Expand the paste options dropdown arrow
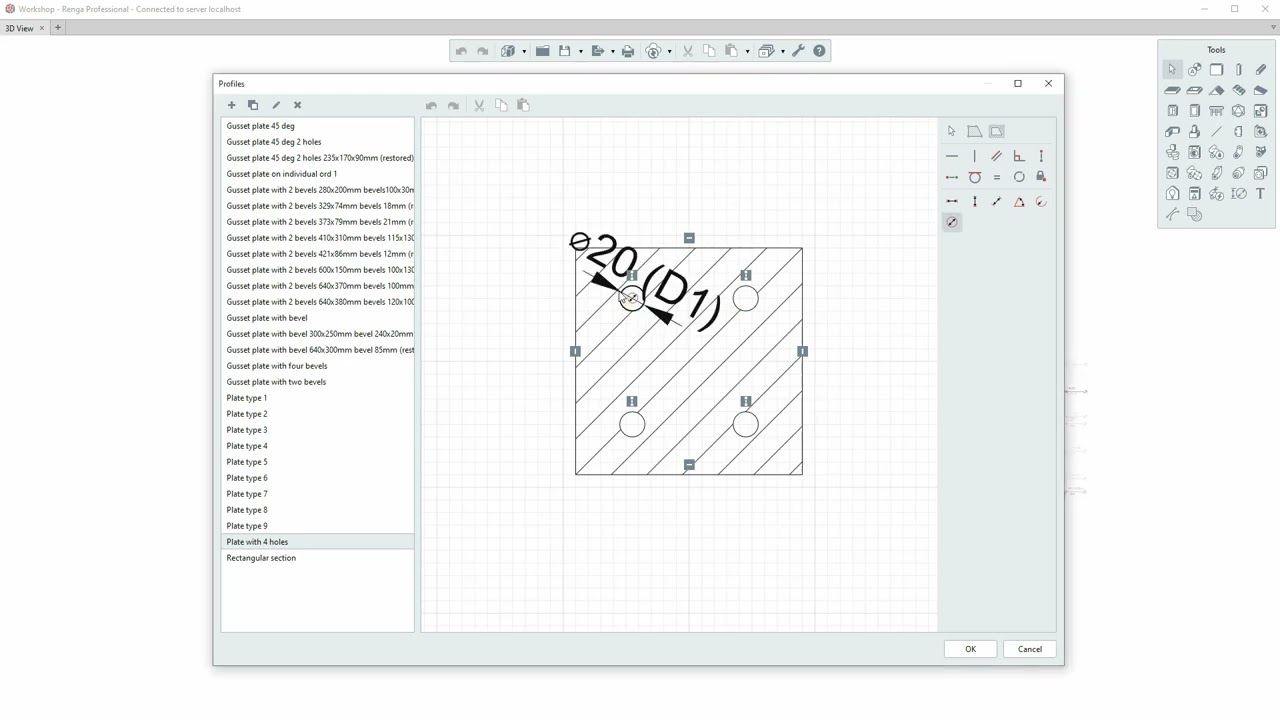 tap(747, 52)
